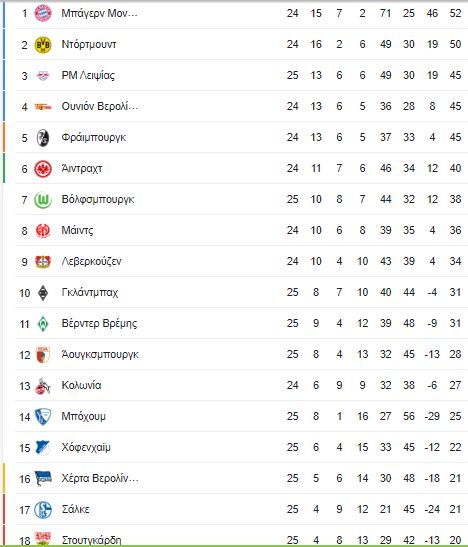The height and width of the screenshot is (547, 468).
Task: Click the Freiburg club logo
Action: tap(43, 138)
